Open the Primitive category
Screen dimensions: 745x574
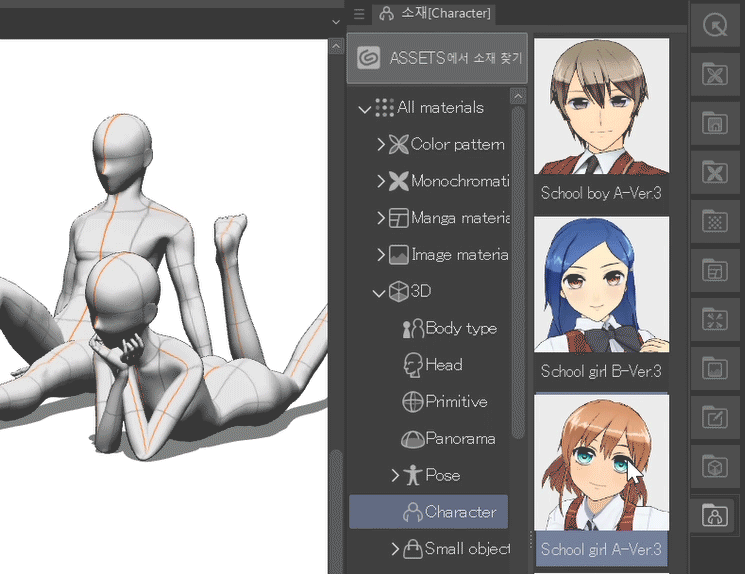(x=456, y=402)
